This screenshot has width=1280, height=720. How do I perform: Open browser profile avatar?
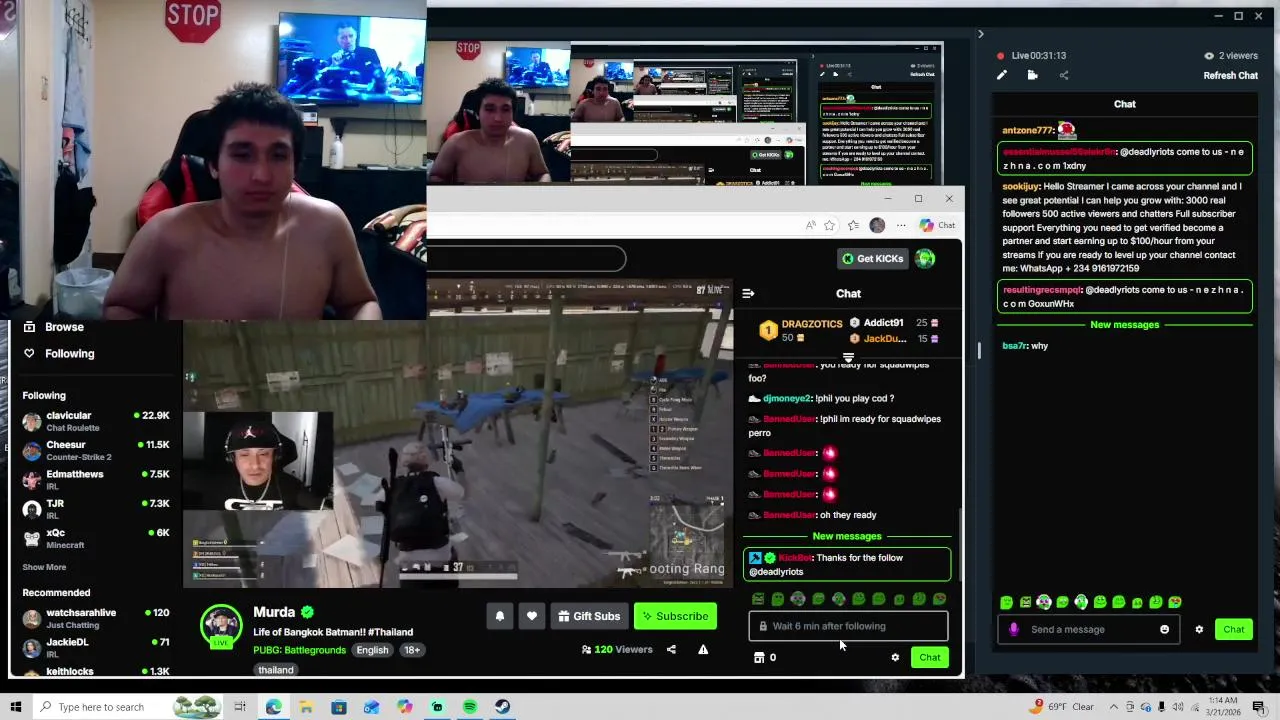(x=877, y=225)
